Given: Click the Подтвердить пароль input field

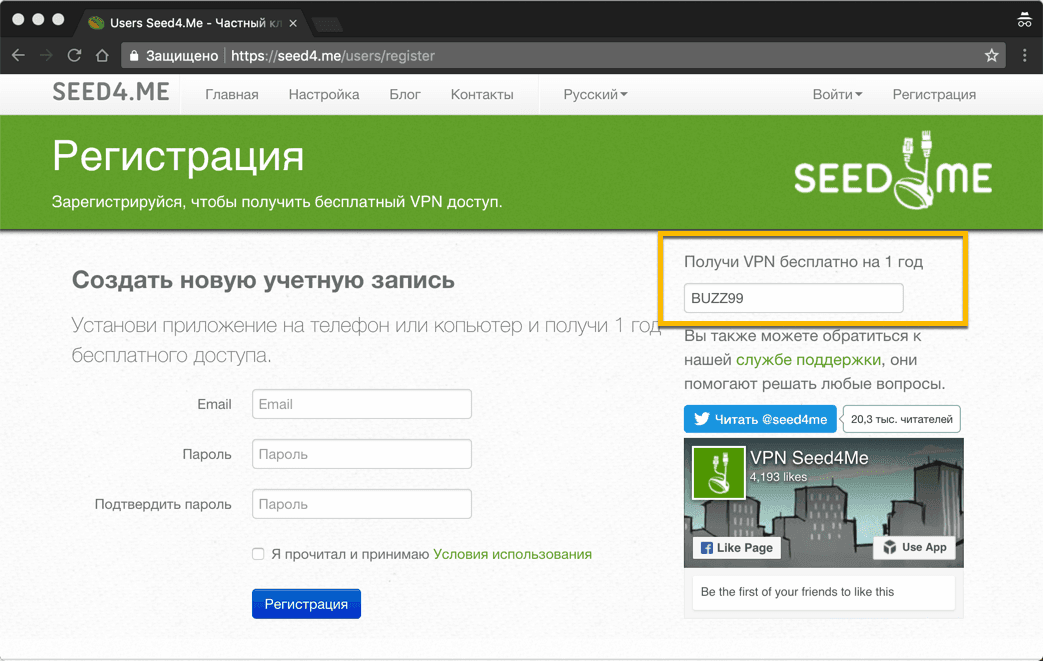Looking at the screenshot, I should (x=362, y=504).
